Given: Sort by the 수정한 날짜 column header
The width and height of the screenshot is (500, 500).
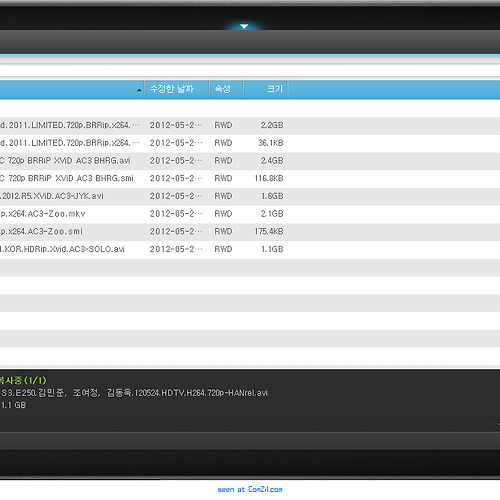Looking at the screenshot, I should click(x=177, y=89).
